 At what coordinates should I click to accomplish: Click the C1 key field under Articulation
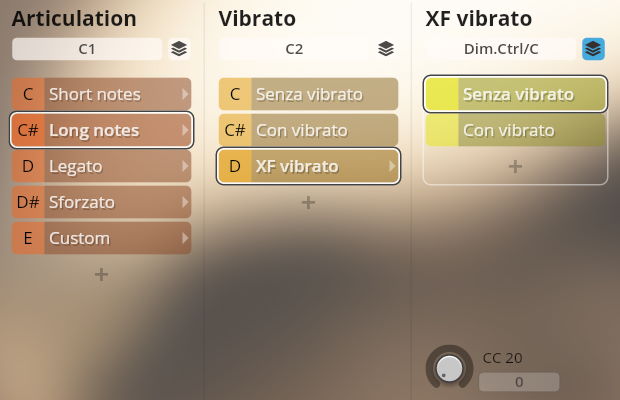coord(86,48)
